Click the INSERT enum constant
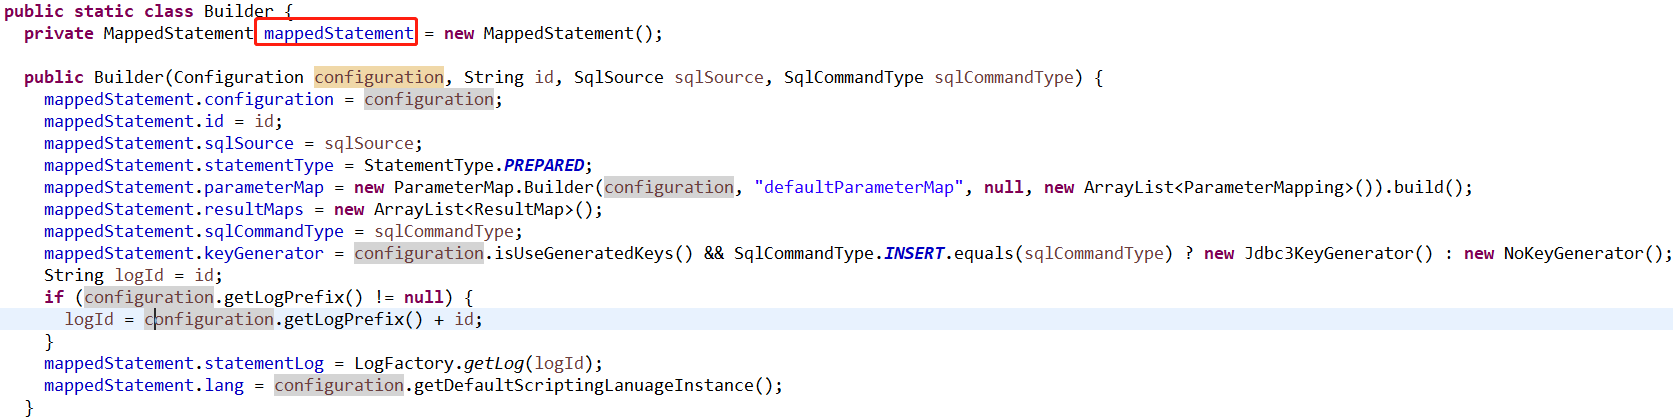Screen dimensions: 1673x420 pos(914,253)
